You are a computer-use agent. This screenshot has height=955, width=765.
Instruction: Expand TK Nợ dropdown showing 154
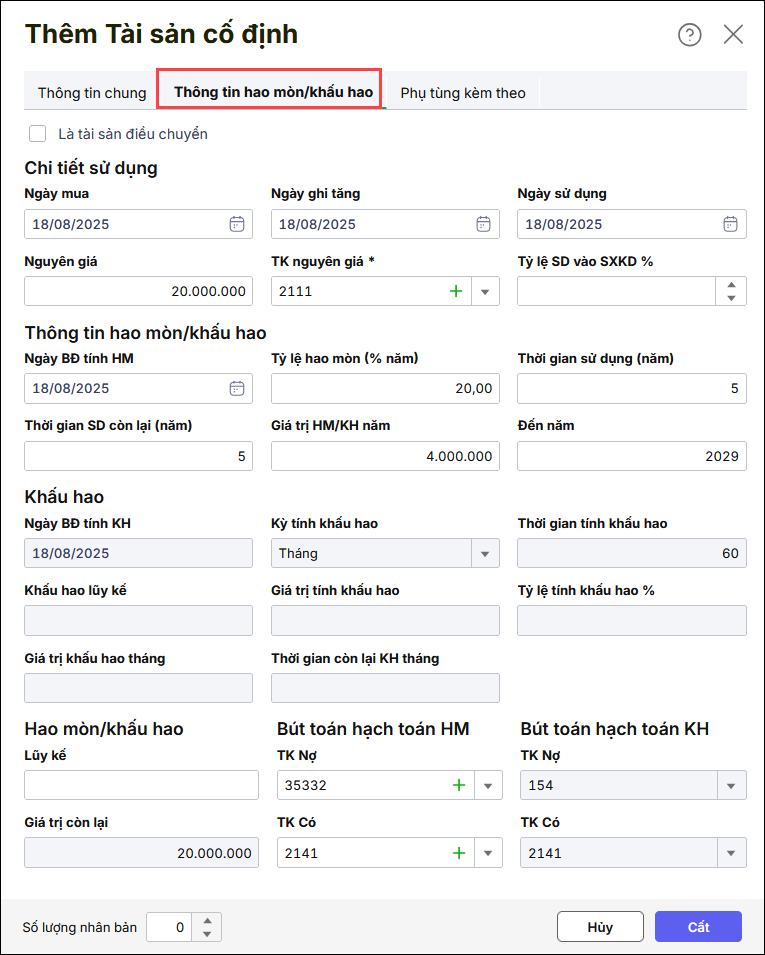[x=731, y=785]
